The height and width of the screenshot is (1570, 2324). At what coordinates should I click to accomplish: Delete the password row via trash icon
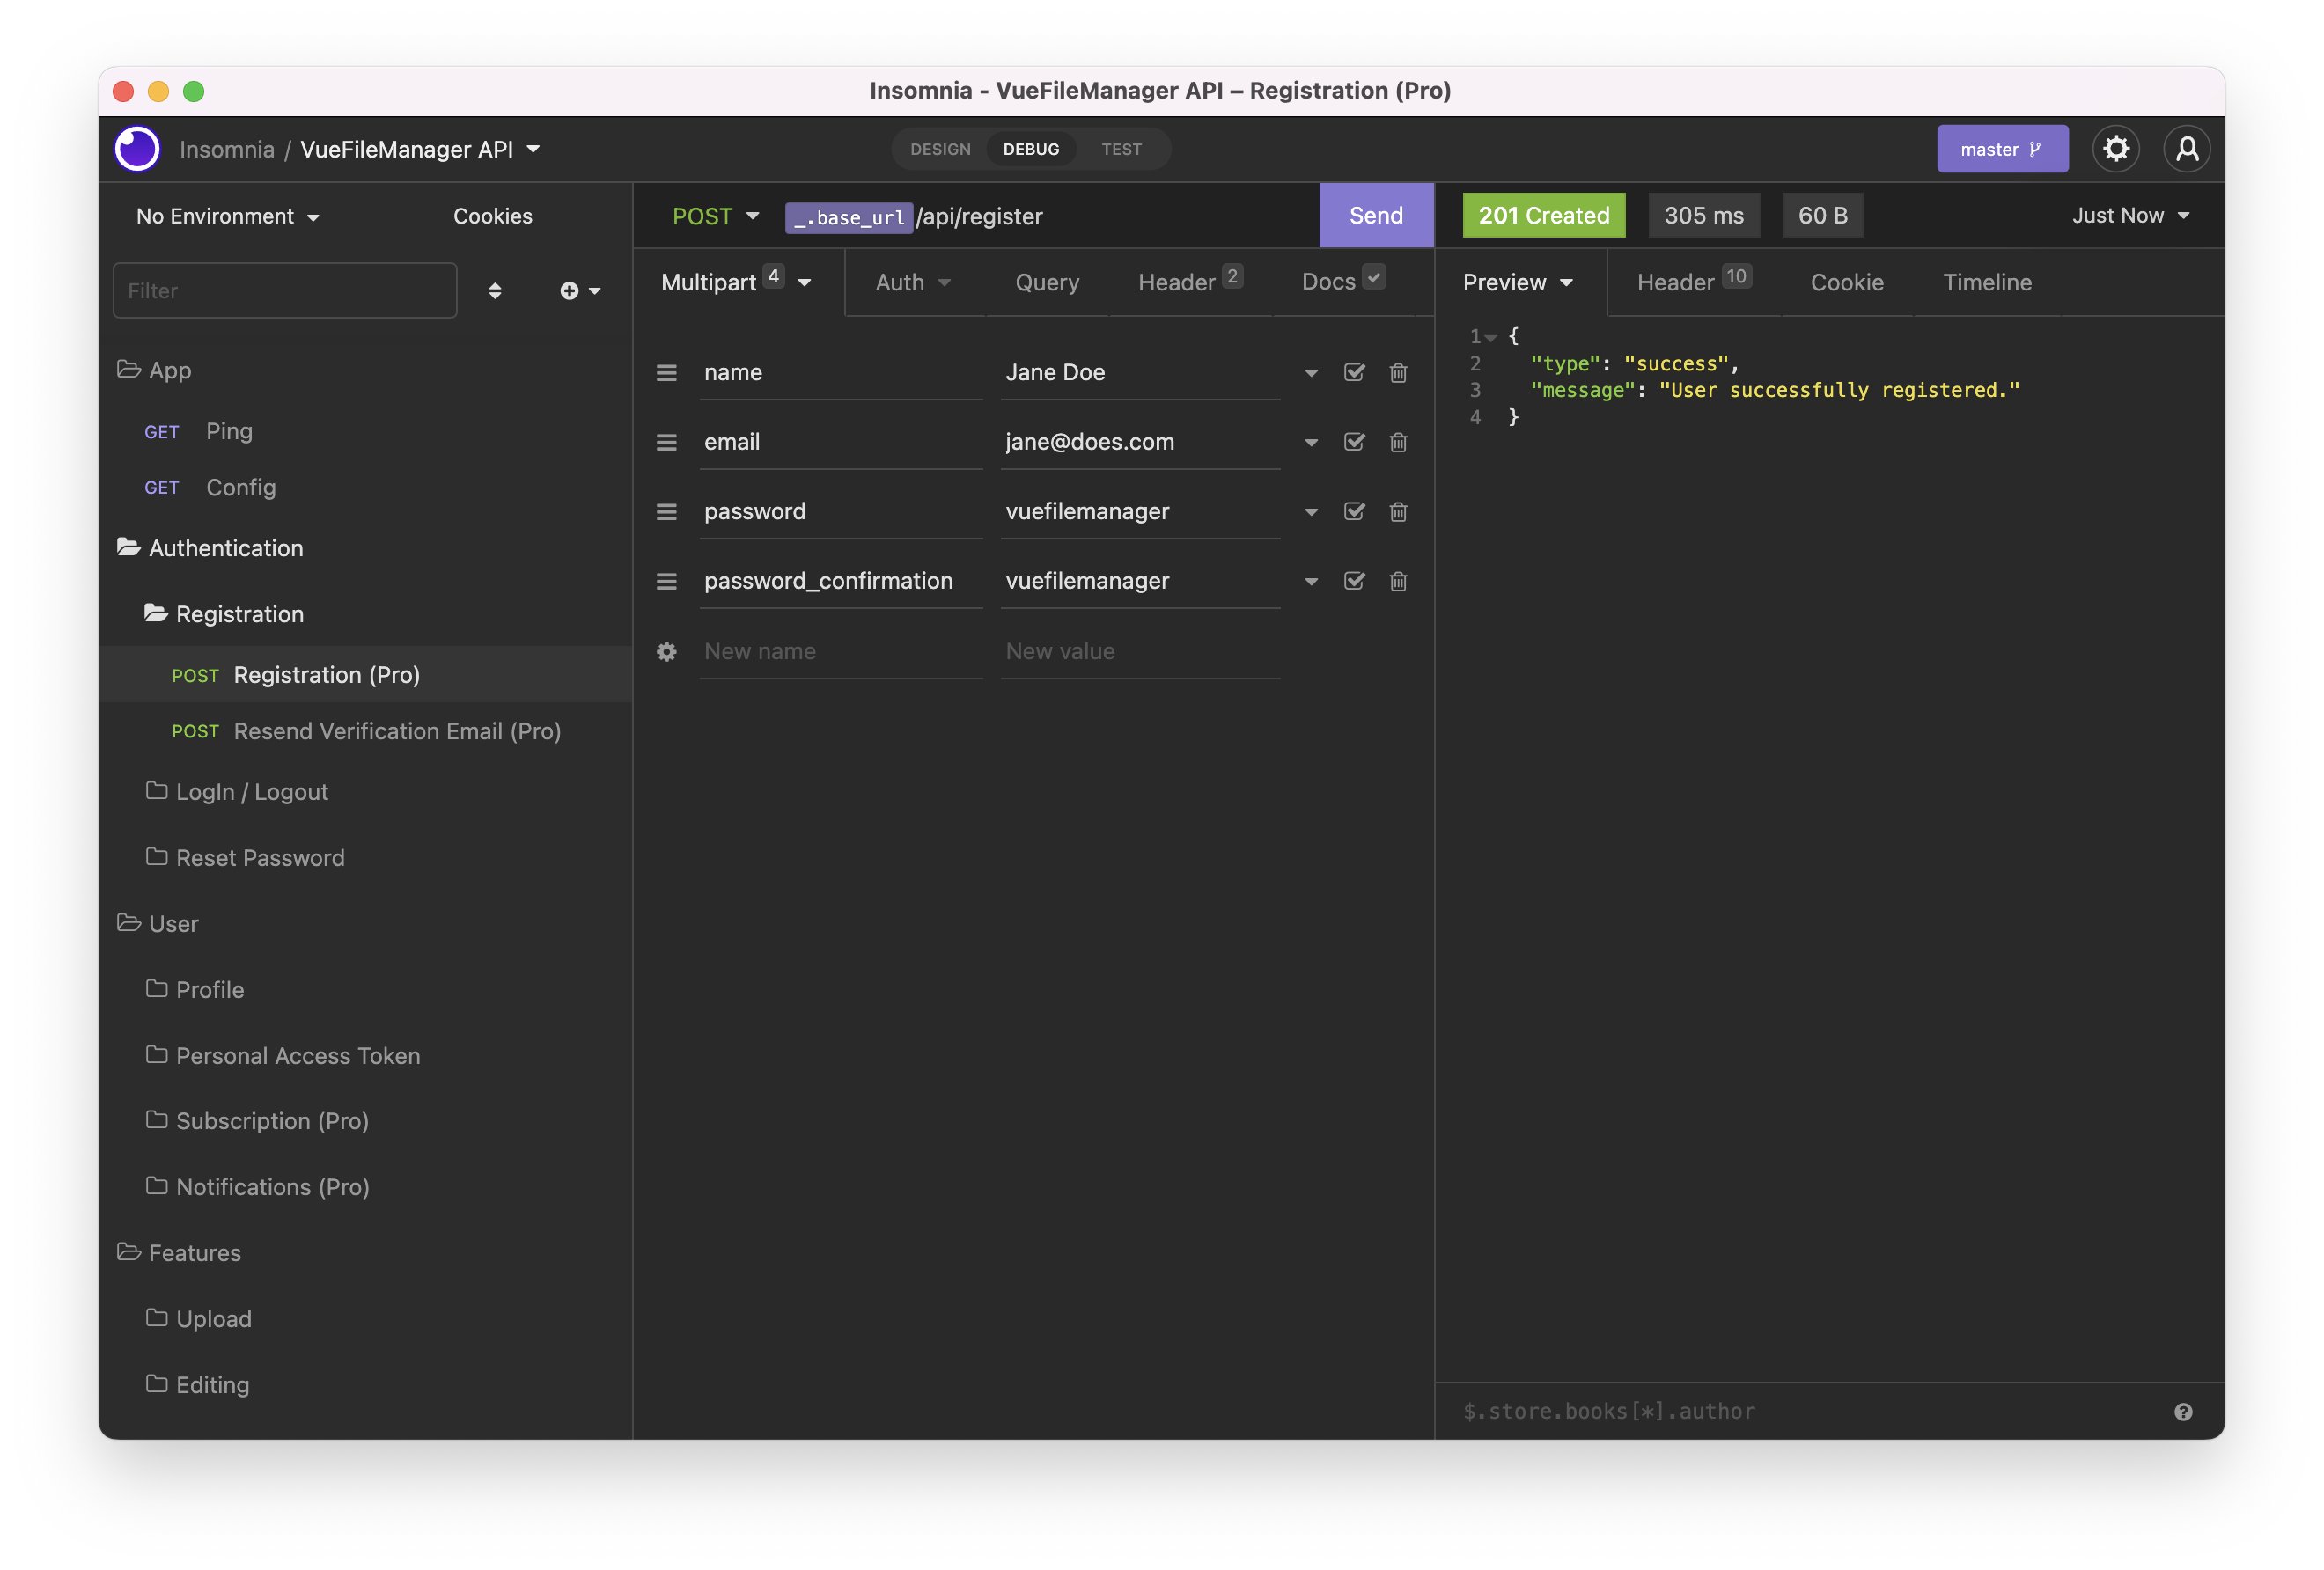1397,511
